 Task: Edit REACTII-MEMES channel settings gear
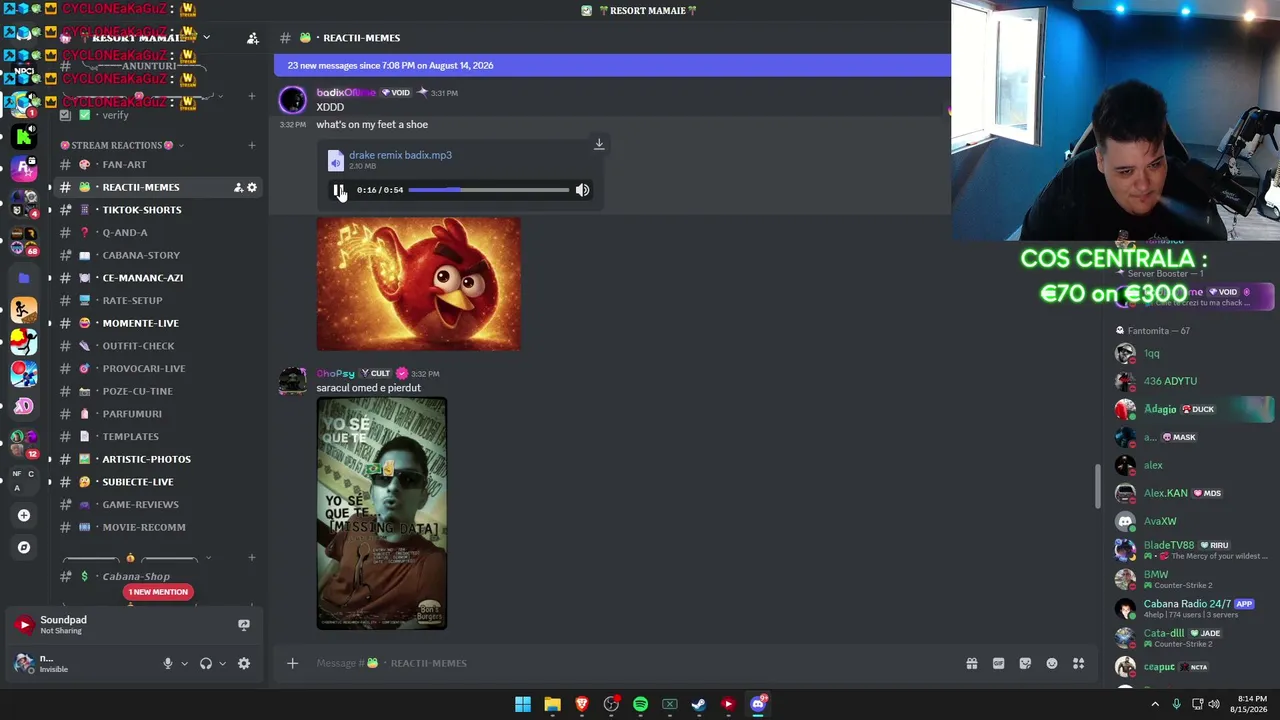click(x=252, y=187)
